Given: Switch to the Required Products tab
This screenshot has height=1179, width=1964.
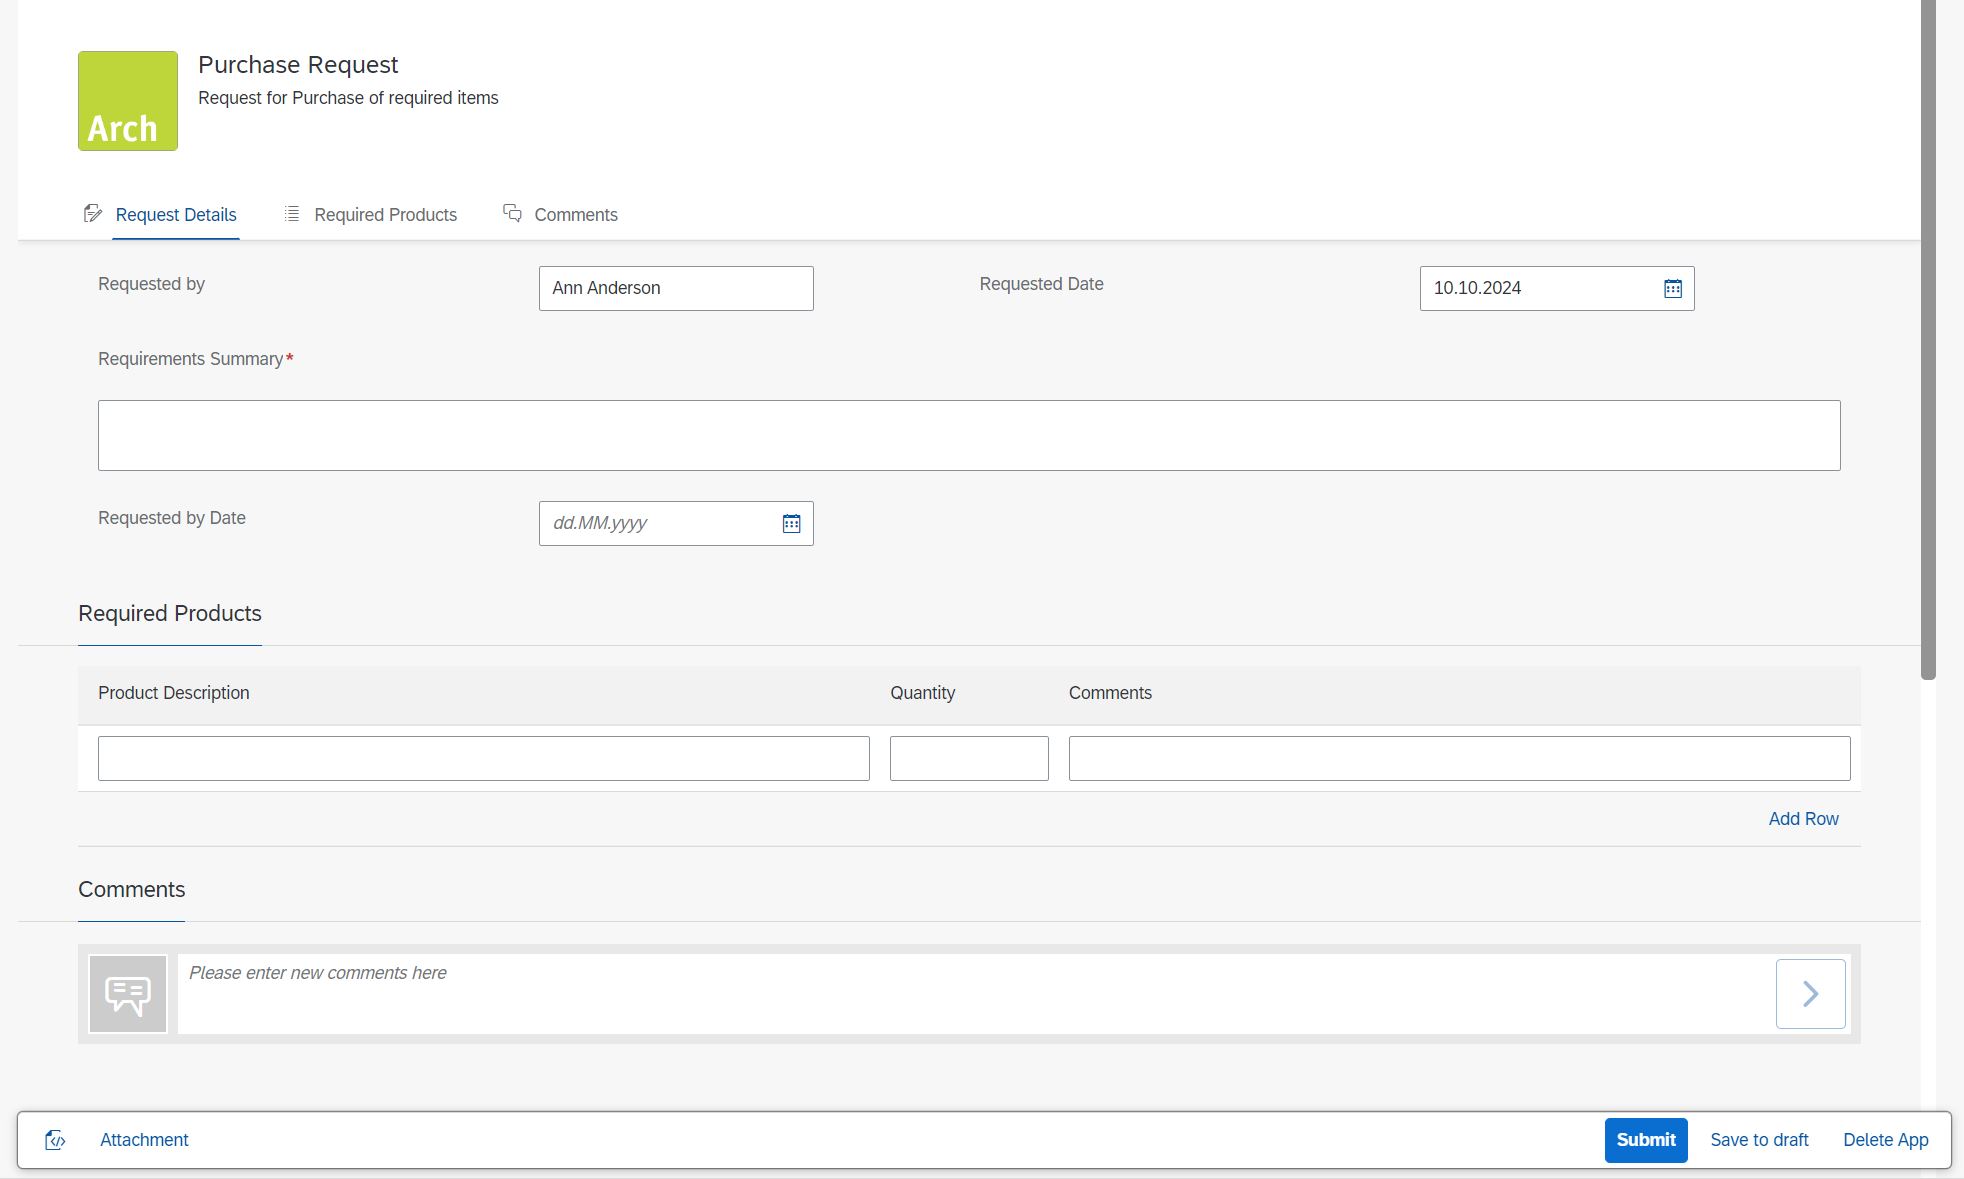Looking at the screenshot, I should (384, 214).
